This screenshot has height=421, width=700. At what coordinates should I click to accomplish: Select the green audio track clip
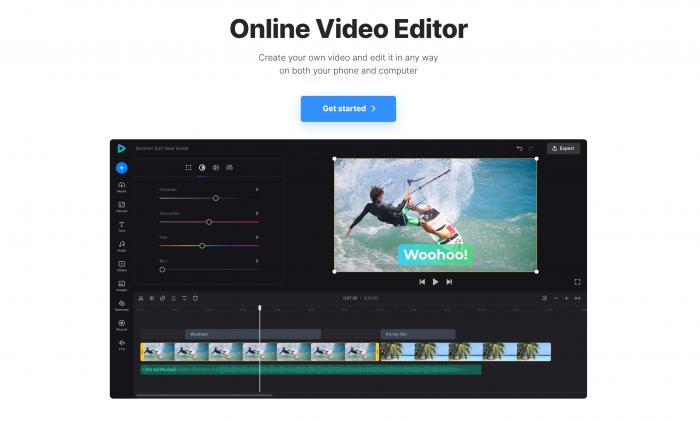(311, 370)
